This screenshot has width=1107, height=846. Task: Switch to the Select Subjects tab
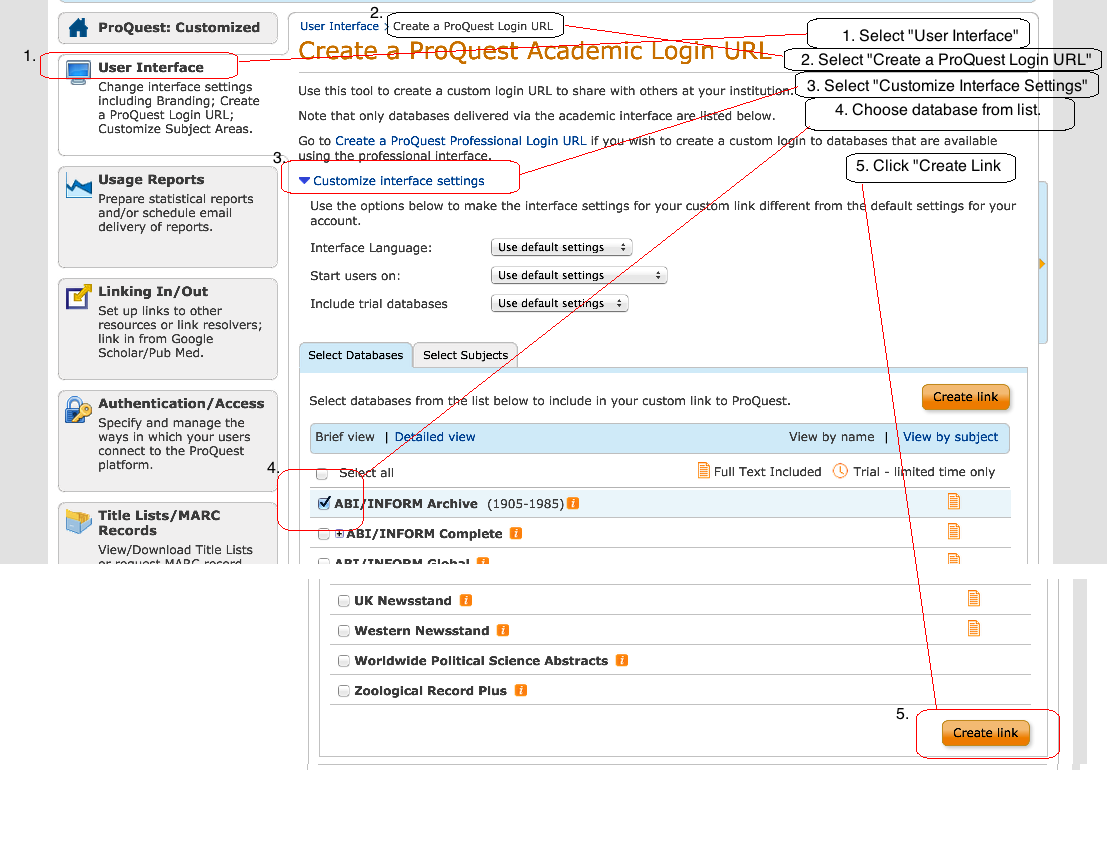(465, 355)
